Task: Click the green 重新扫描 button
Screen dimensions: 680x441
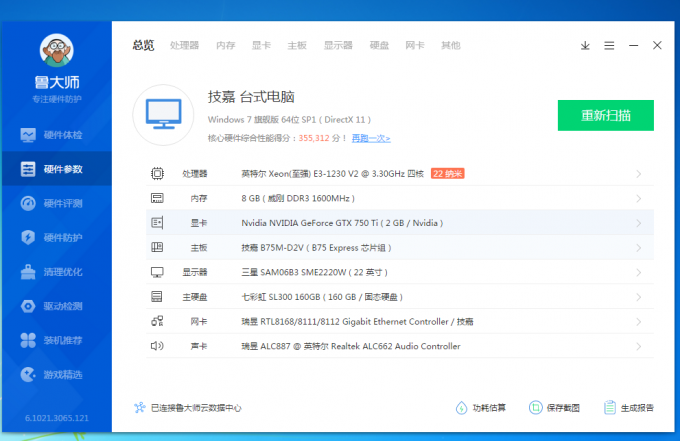Action: coord(605,115)
